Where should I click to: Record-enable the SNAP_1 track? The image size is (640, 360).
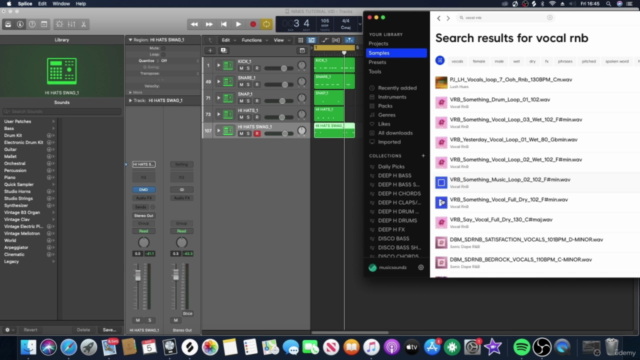tap(257, 101)
